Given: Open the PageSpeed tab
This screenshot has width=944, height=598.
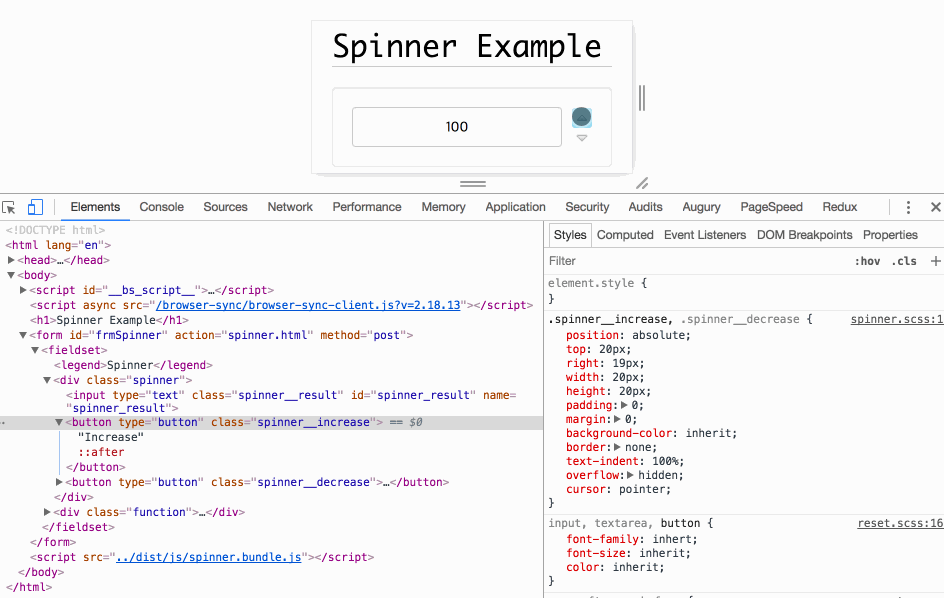Looking at the screenshot, I should pos(771,207).
